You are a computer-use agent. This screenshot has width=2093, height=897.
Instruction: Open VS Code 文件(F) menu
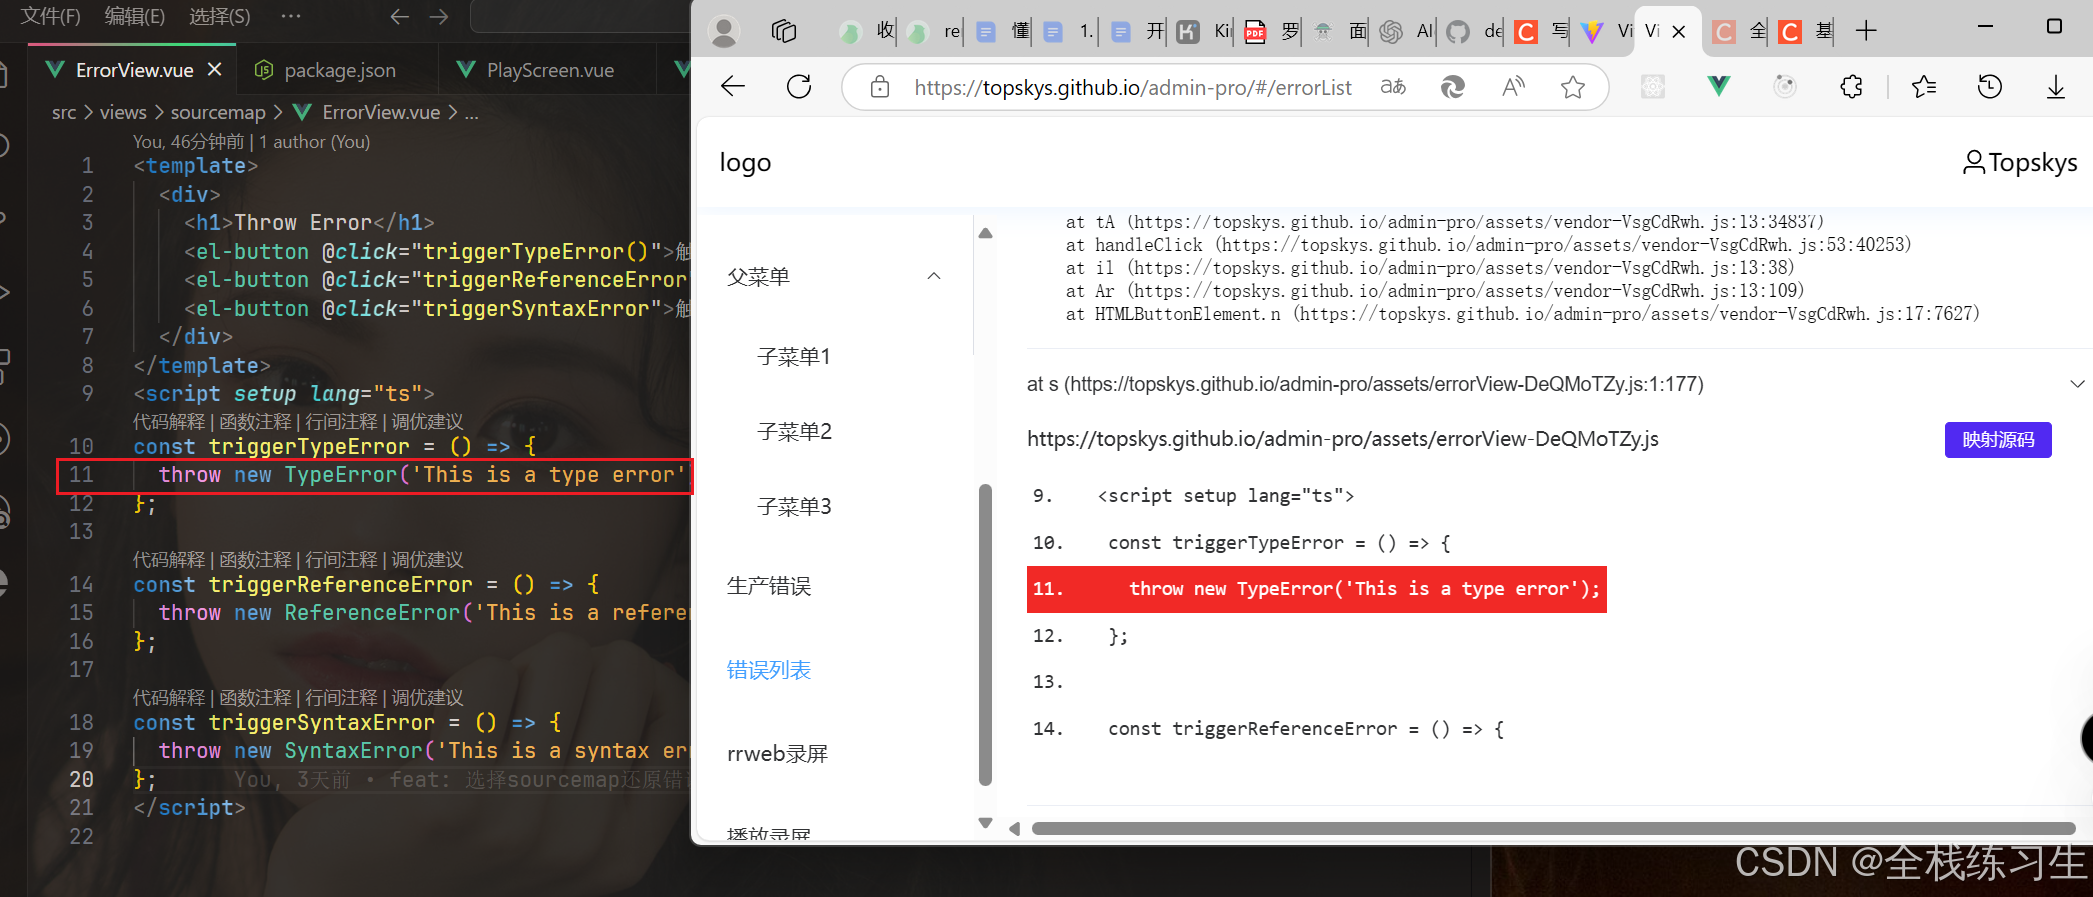(51, 16)
